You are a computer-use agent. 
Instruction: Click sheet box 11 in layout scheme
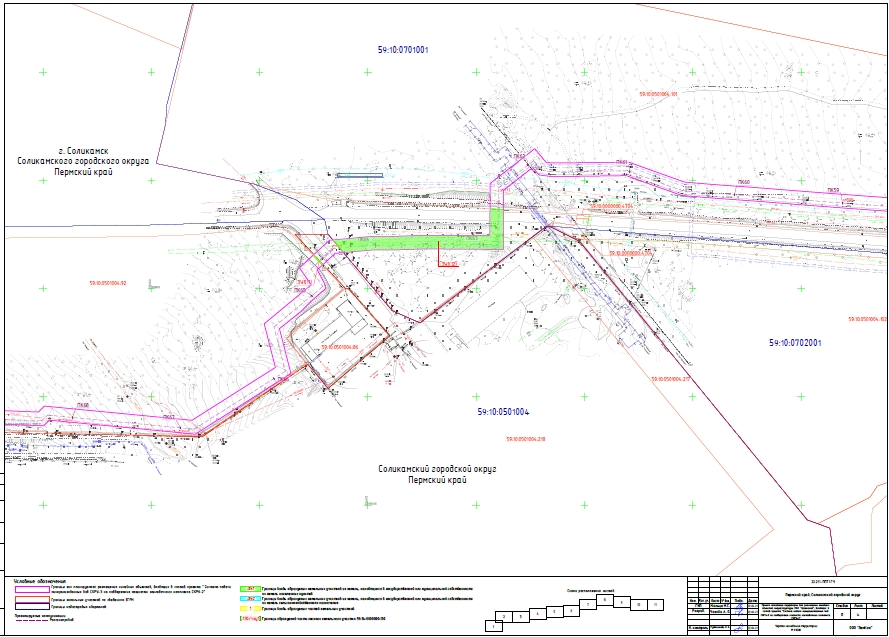655,605
